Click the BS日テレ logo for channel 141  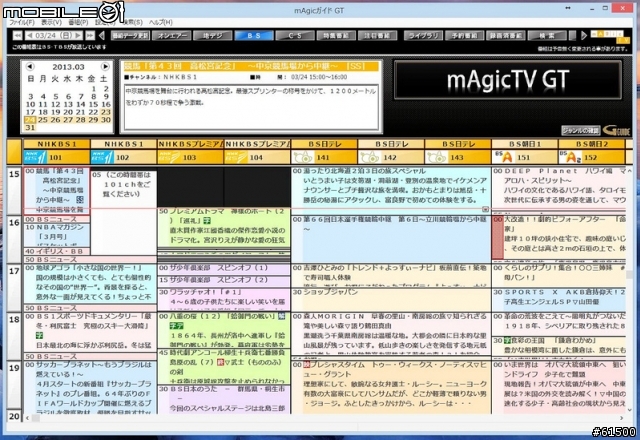point(303,157)
